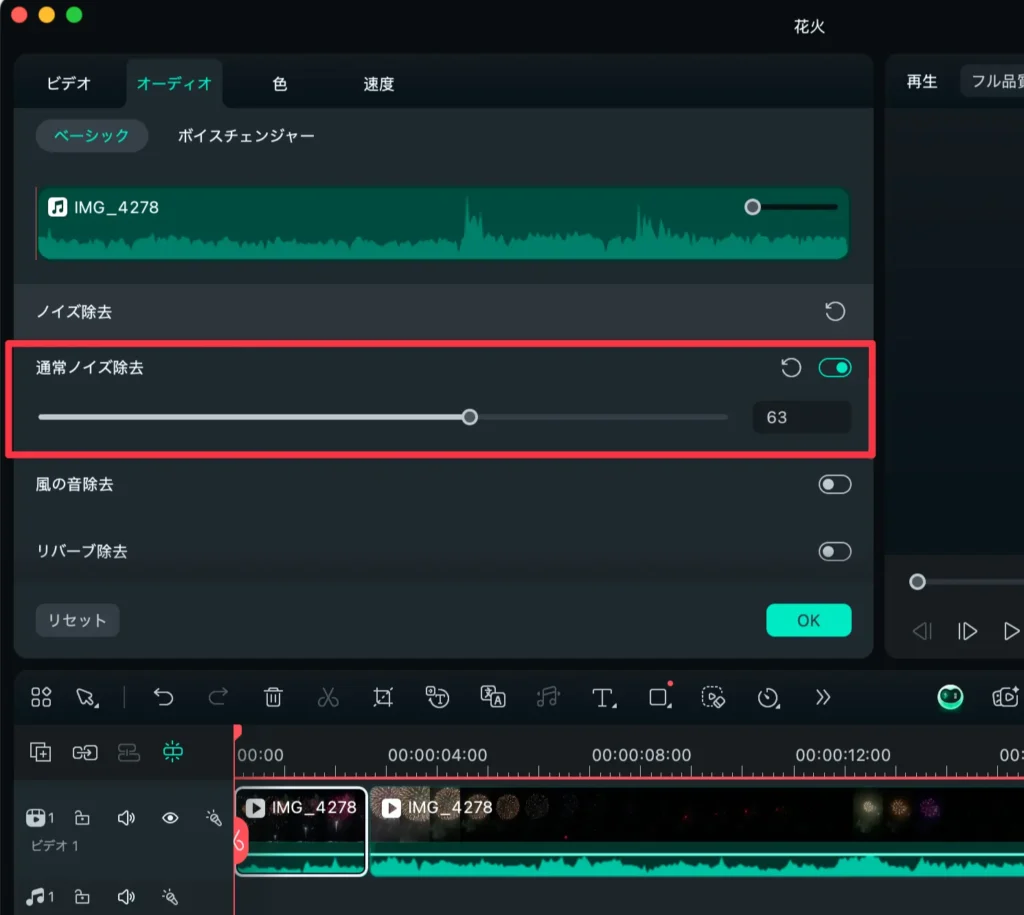Click the 通常ノイズ除去 slider handle
The width and height of the screenshot is (1024, 915).
[470, 417]
